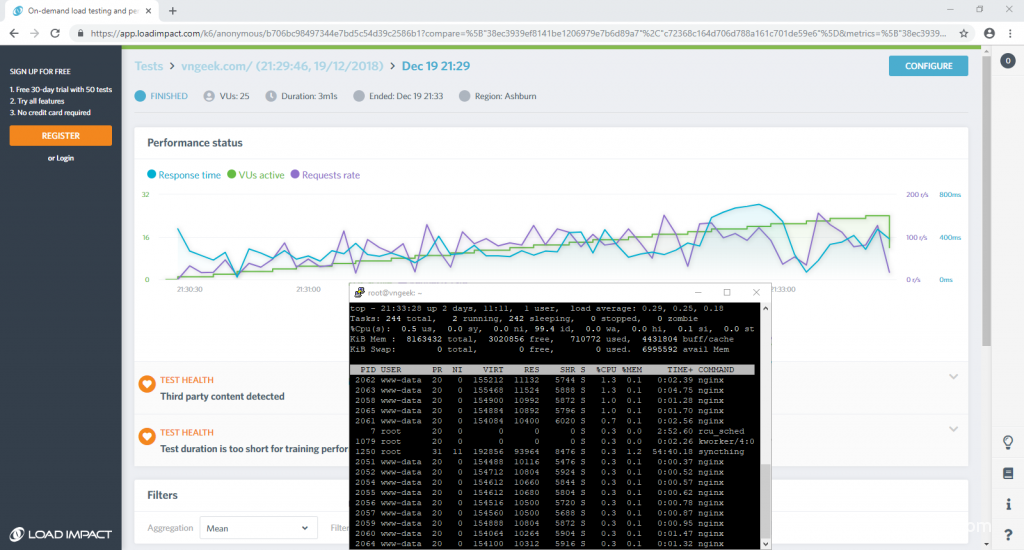This screenshot has height=550, width=1024.
Task: Minimize the browser window
Action: click(x=950, y=10)
